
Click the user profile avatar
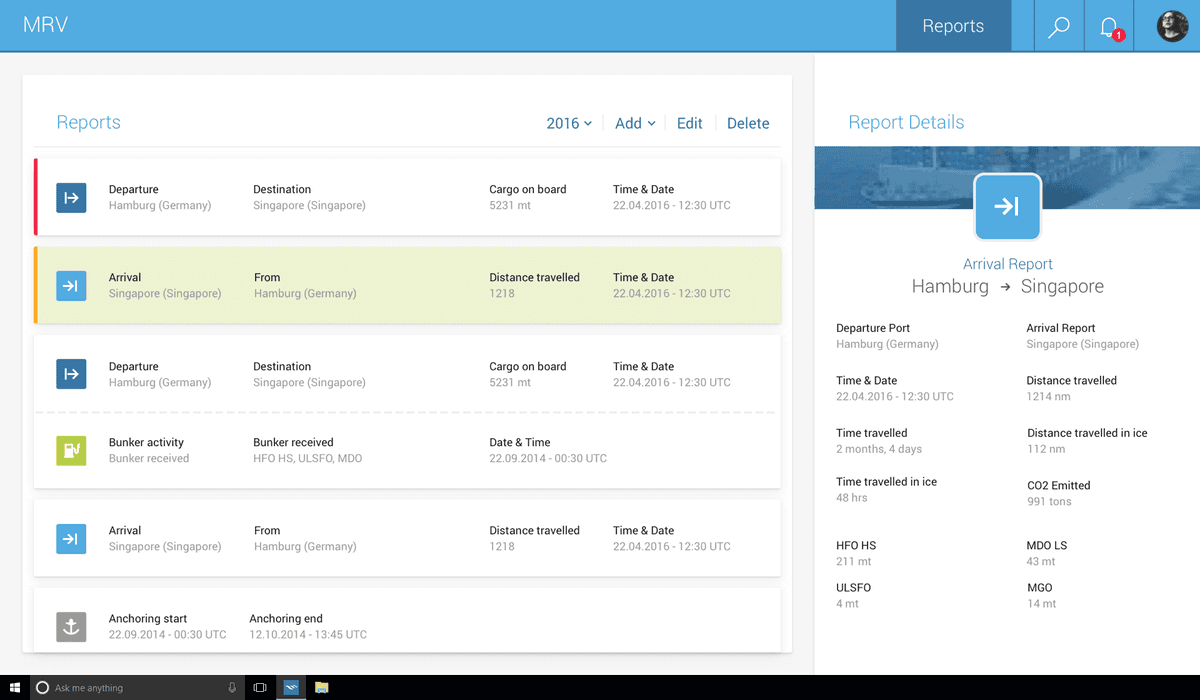click(x=1172, y=27)
